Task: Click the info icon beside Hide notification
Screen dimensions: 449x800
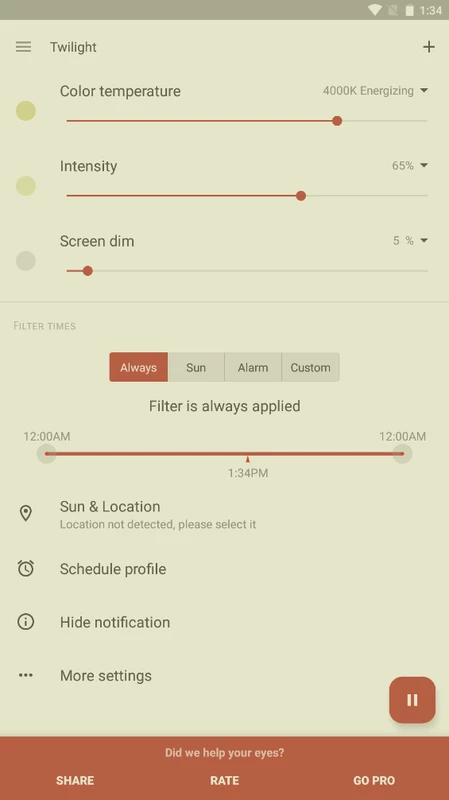Action: [x=26, y=622]
